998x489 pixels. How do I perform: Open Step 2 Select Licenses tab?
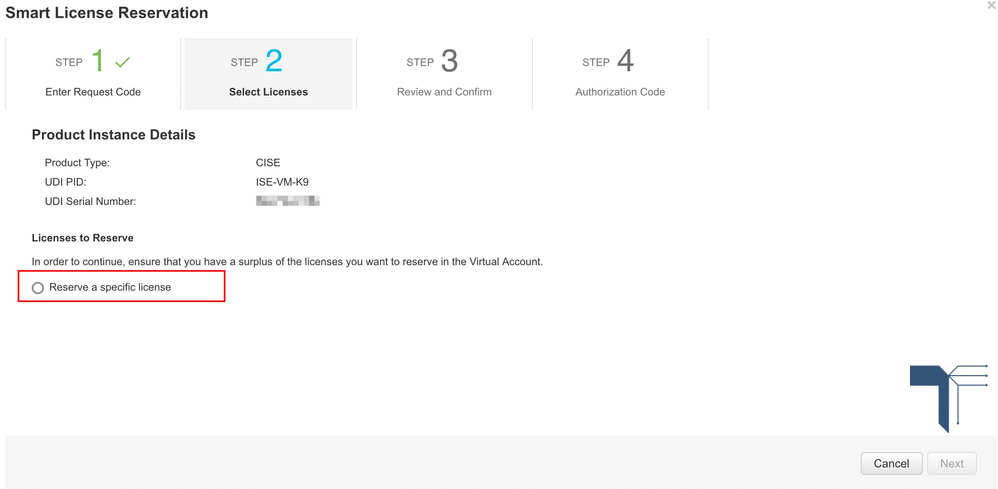click(x=269, y=74)
